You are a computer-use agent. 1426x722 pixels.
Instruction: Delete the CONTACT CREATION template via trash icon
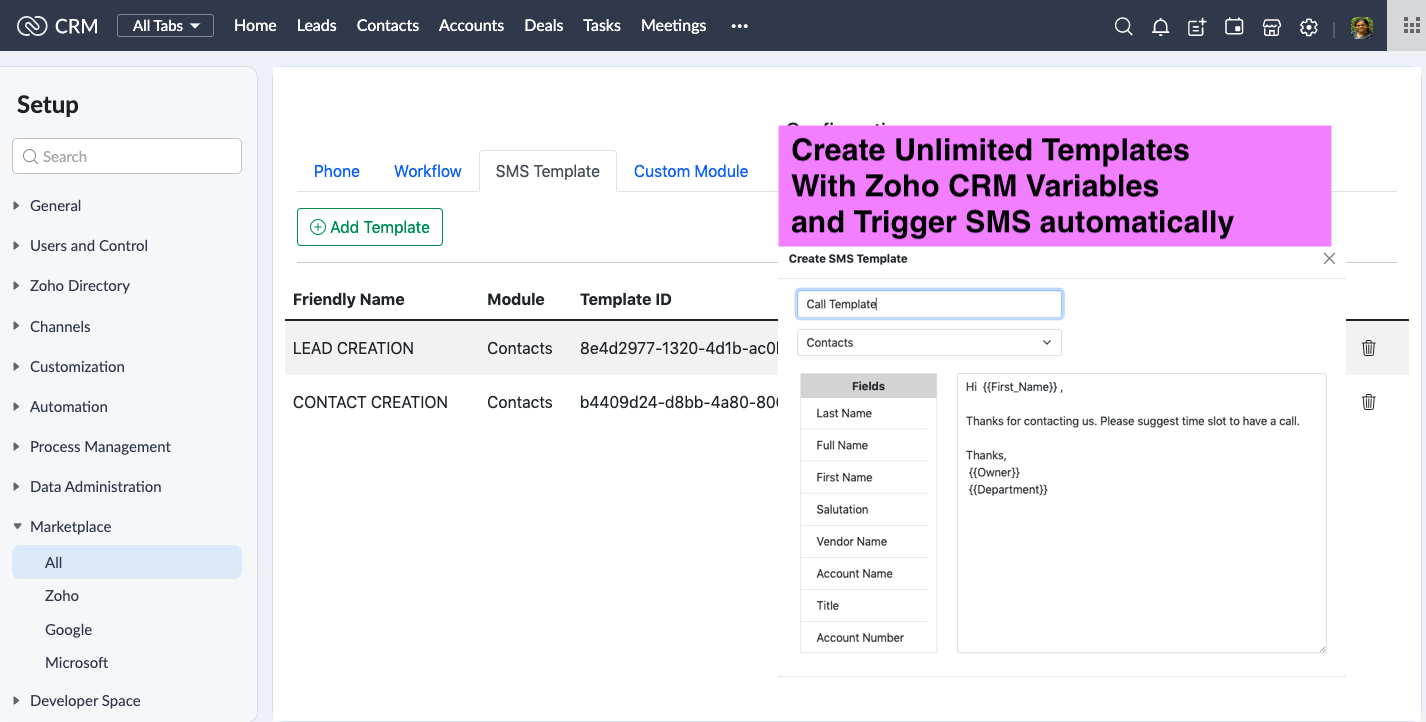click(1368, 401)
